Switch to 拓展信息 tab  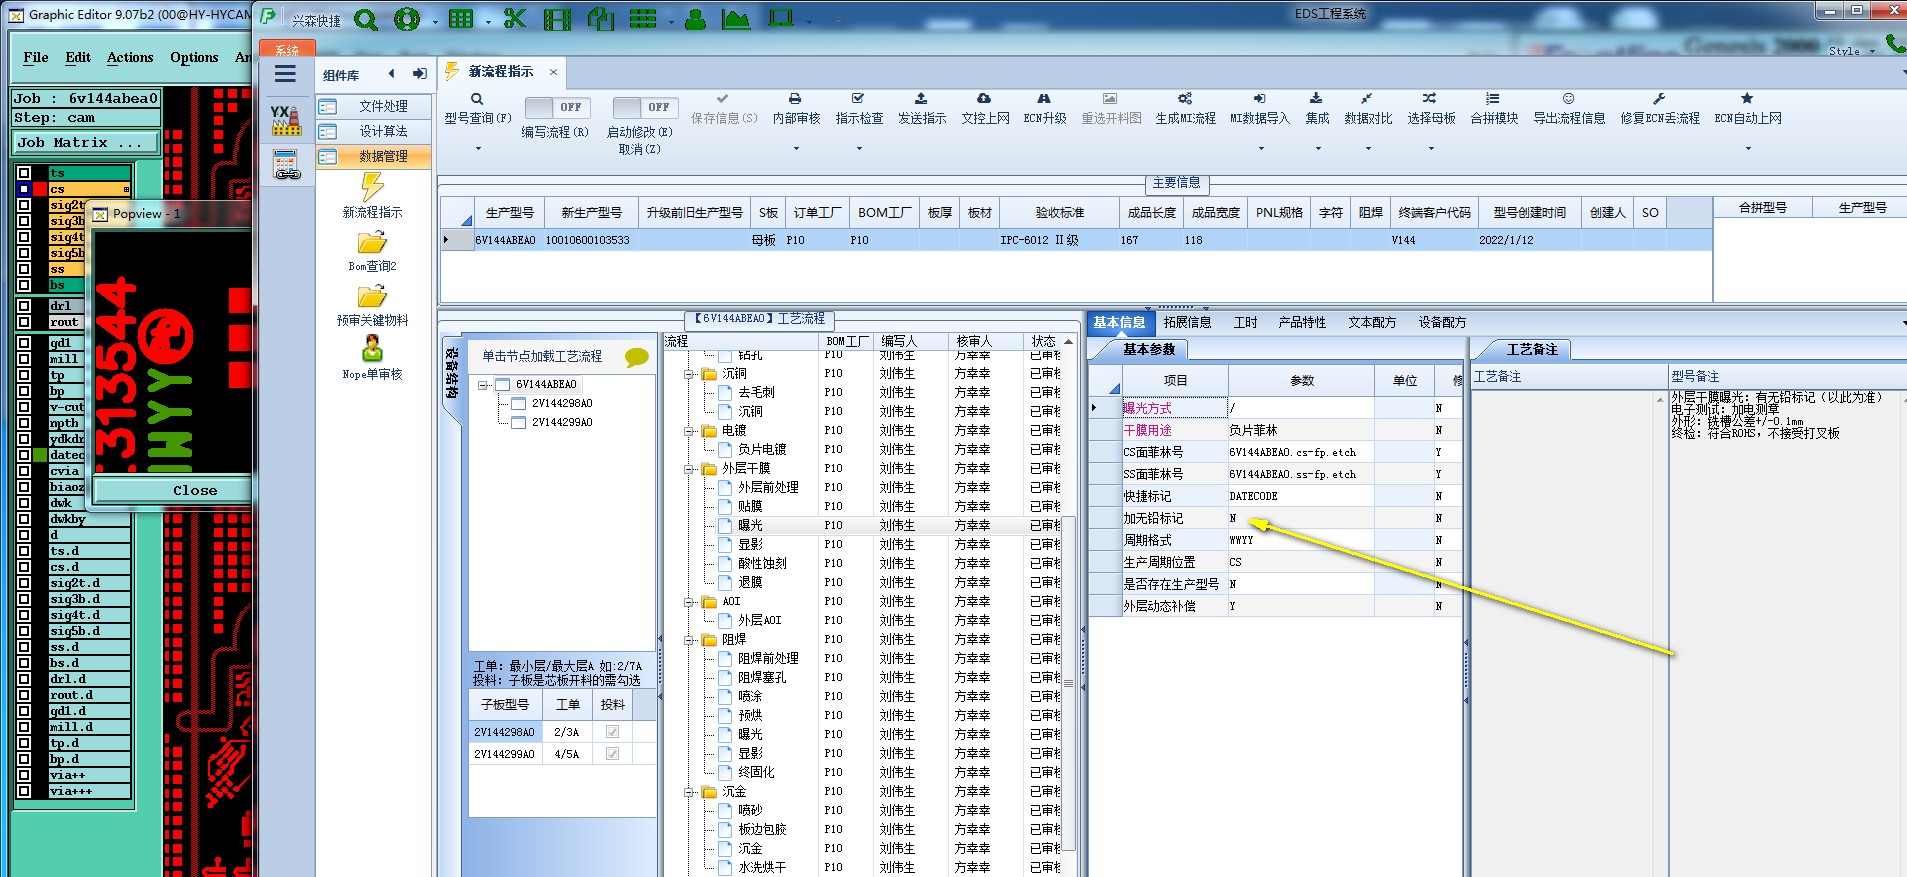point(1187,322)
